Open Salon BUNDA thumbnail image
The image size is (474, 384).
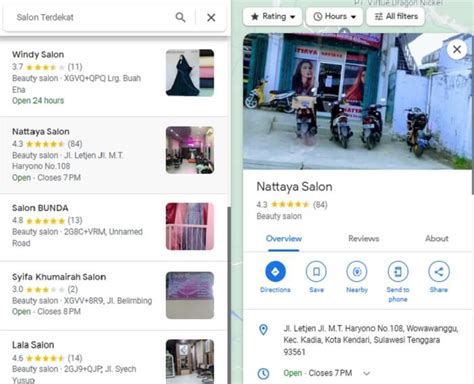(x=190, y=226)
